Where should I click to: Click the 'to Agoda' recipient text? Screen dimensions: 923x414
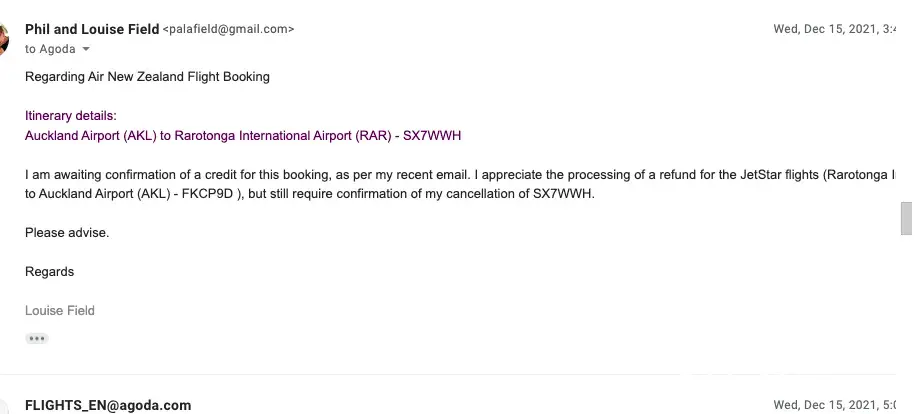[44, 49]
